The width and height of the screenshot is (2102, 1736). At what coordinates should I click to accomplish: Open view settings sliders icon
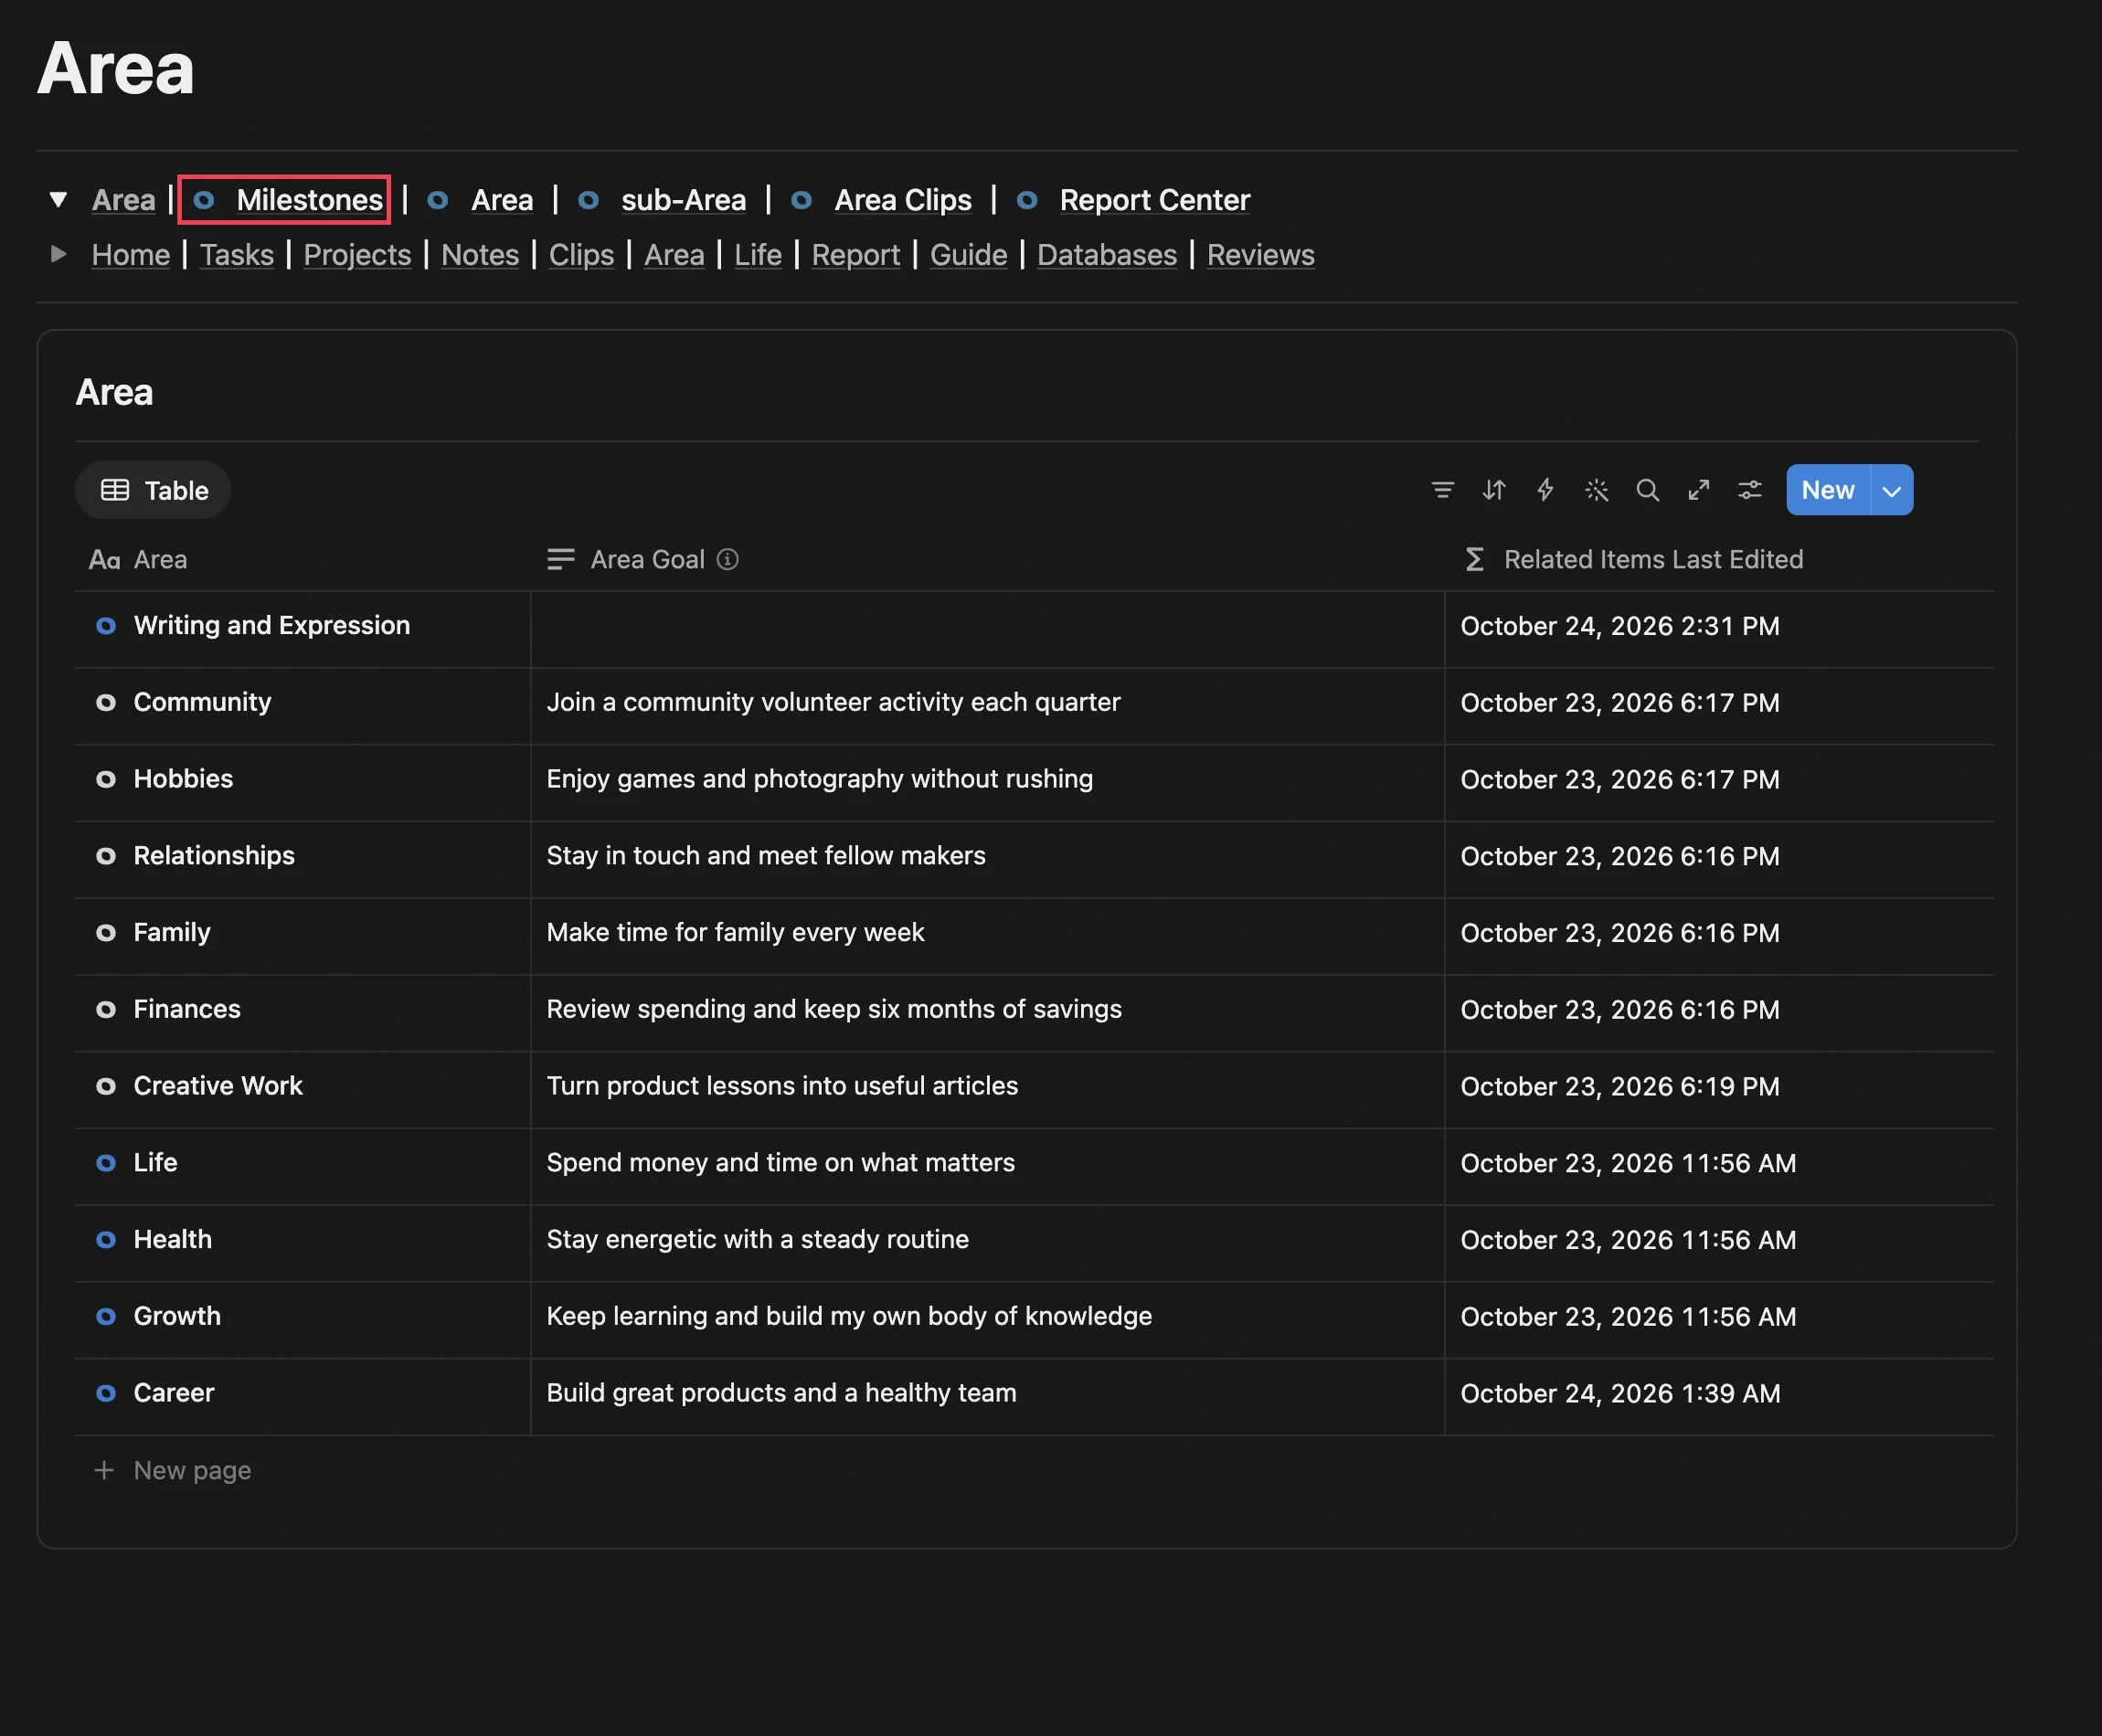click(1749, 490)
